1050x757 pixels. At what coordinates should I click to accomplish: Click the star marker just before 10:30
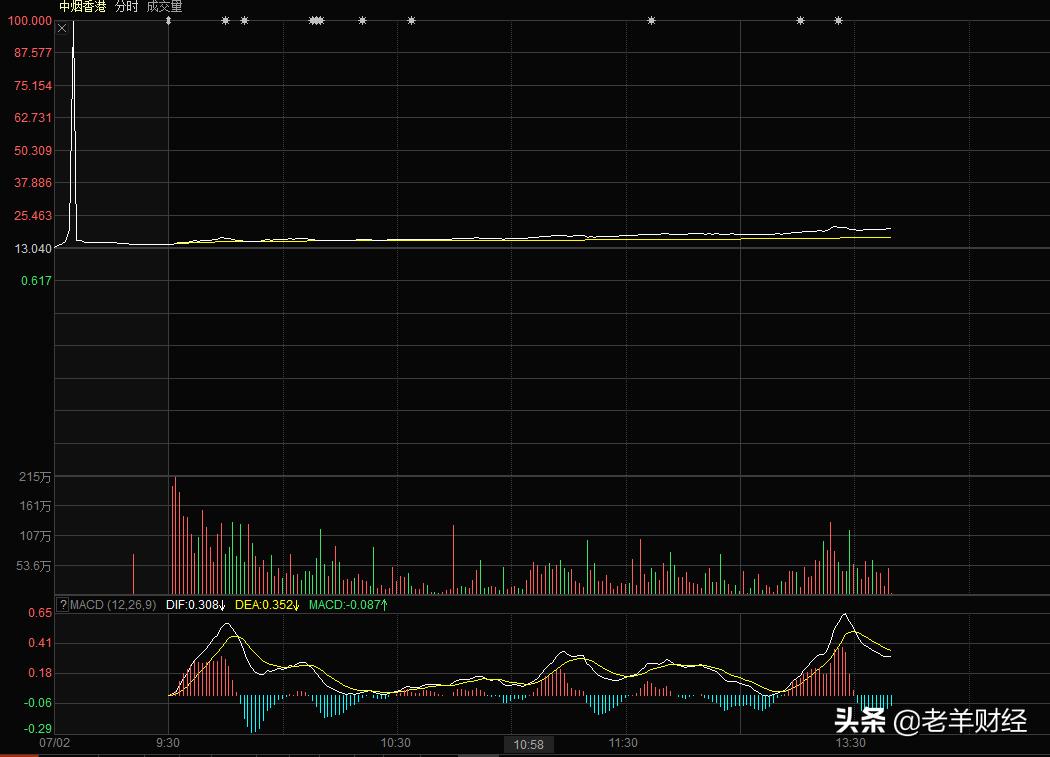pos(362,21)
